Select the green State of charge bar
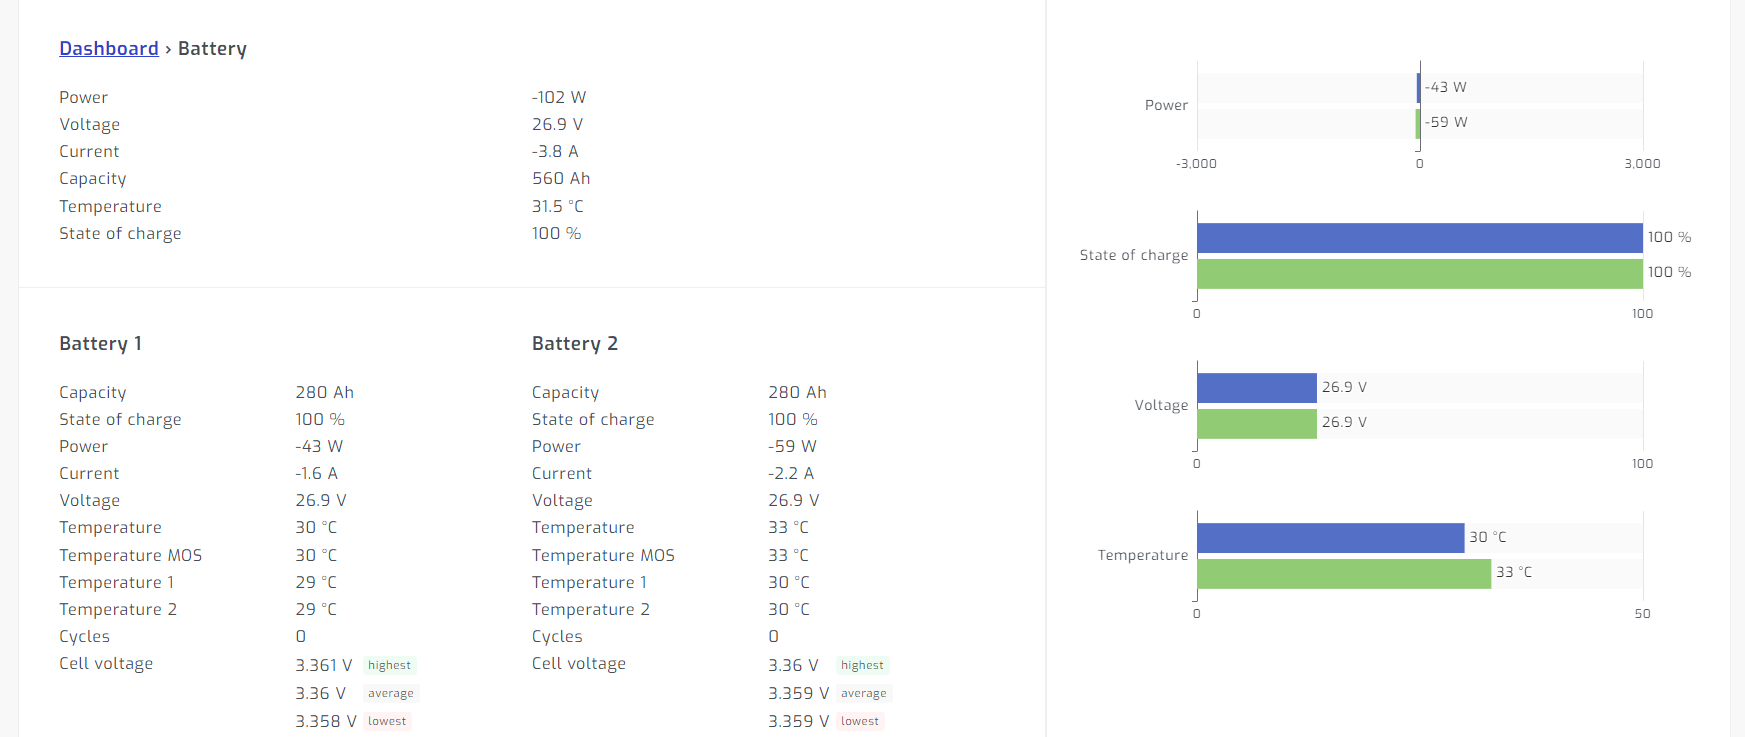Viewport: 1745px width, 737px height. 1419,274
